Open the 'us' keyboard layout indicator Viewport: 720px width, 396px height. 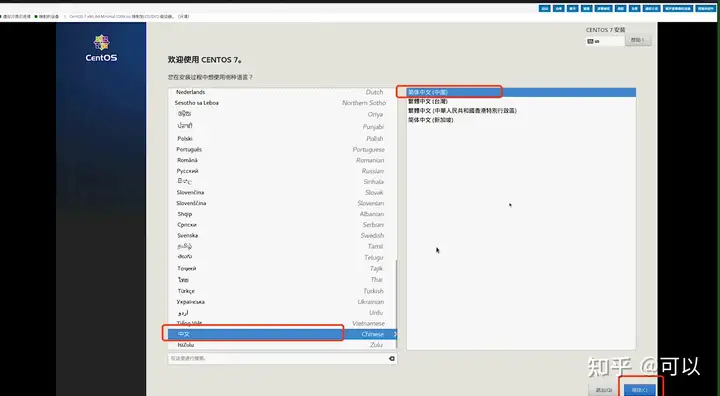[x=605, y=41]
